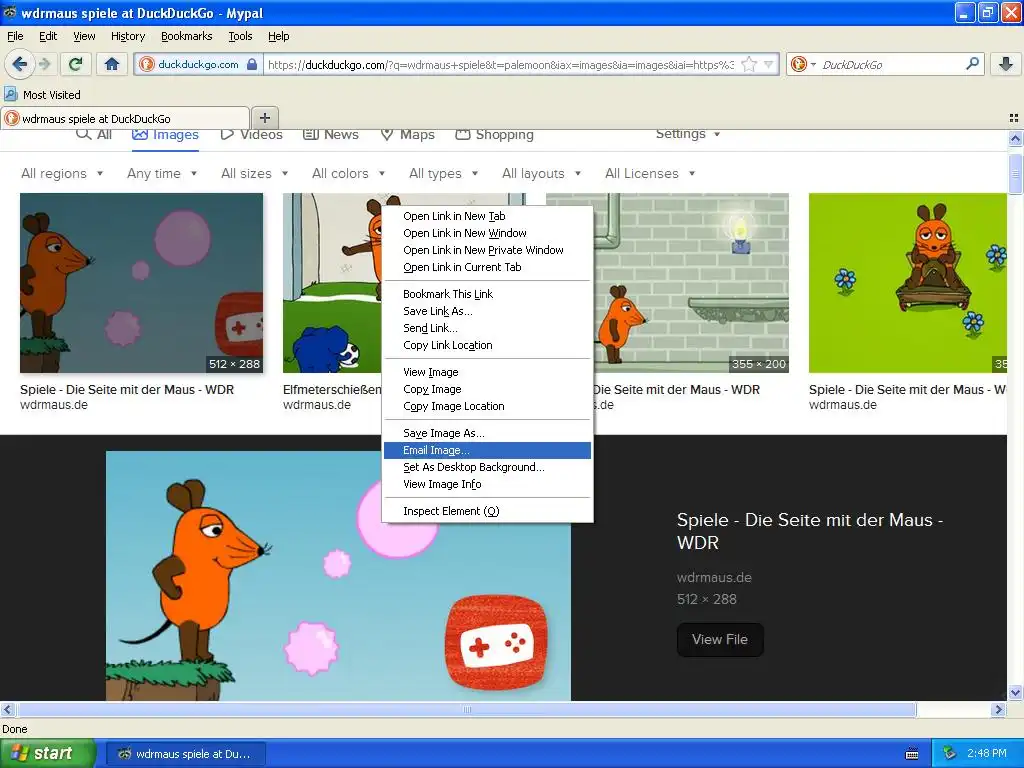The height and width of the screenshot is (768, 1024).
Task: Expand the All types filter
Action: (x=443, y=173)
